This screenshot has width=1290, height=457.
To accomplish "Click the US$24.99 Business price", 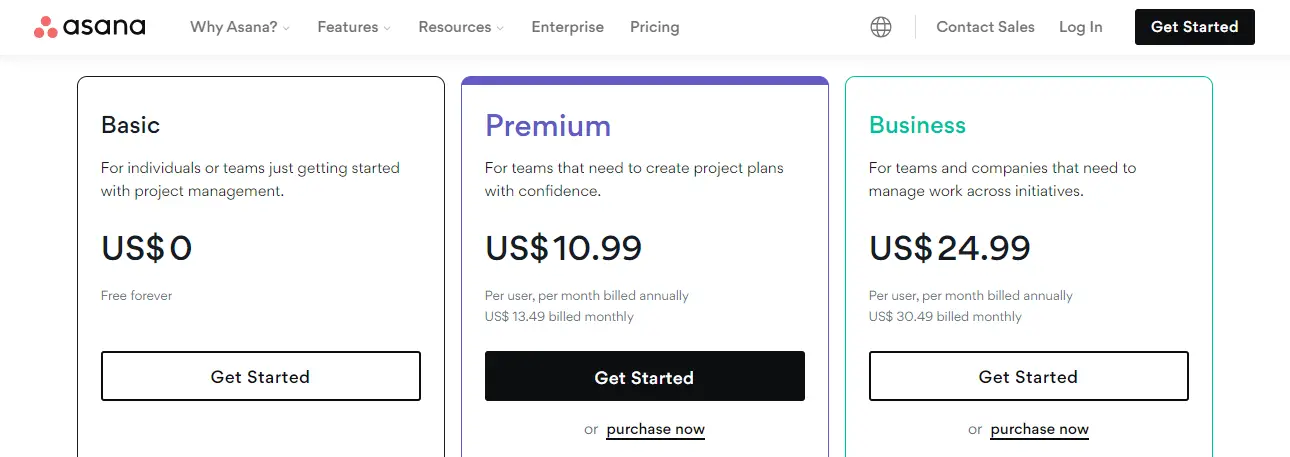I will [x=949, y=248].
